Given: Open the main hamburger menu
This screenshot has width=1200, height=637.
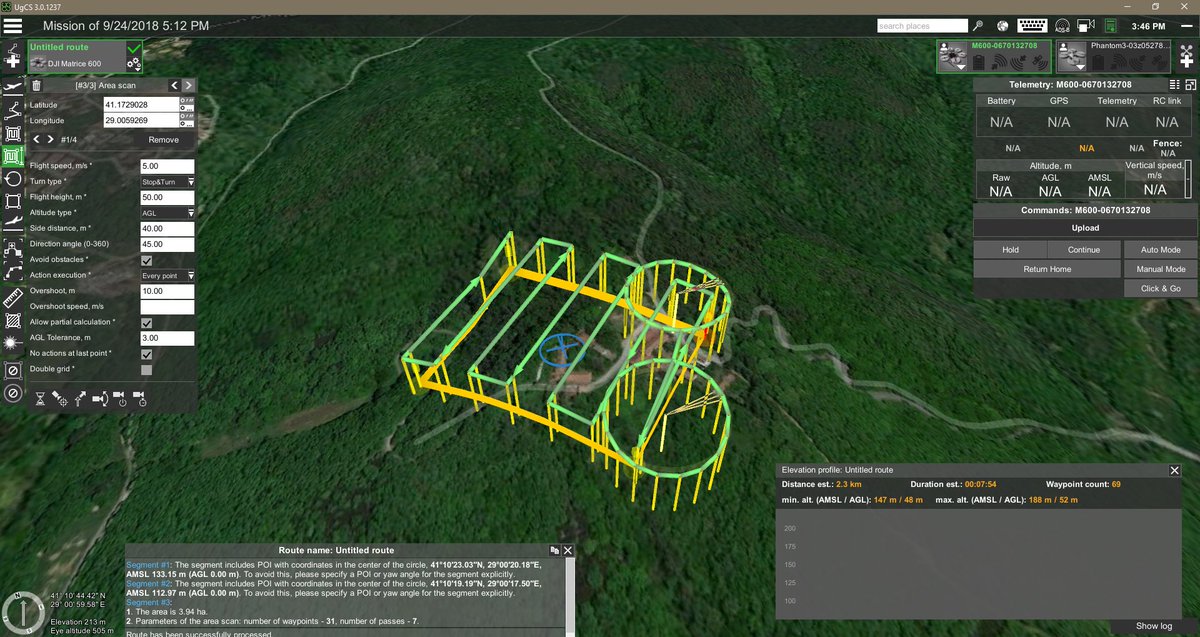Looking at the screenshot, I should click(13, 26).
